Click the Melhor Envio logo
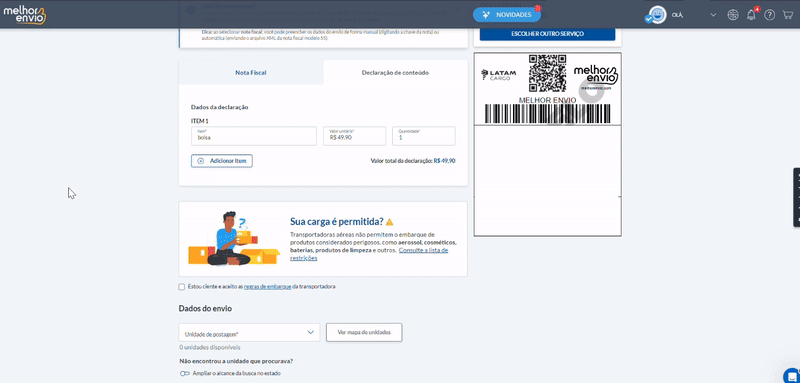 tap(24, 14)
